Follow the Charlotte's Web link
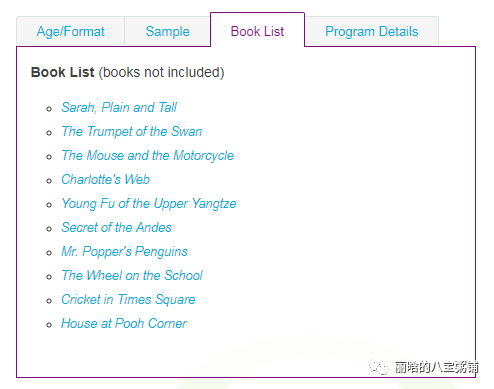Viewport: 494px width, 389px height. 105,179
